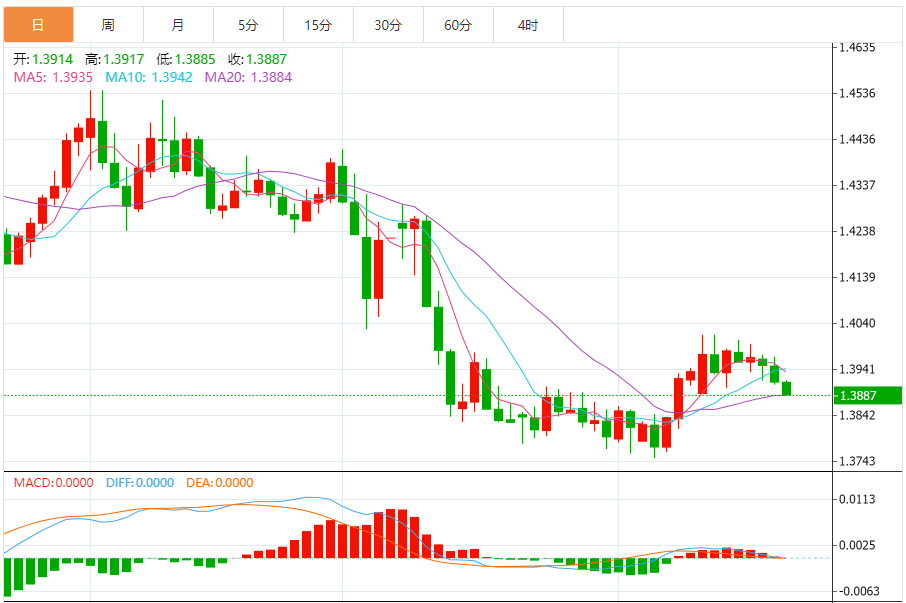
Task: Click the MA10: 1.3942 indicator label
Action: [148, 77]
